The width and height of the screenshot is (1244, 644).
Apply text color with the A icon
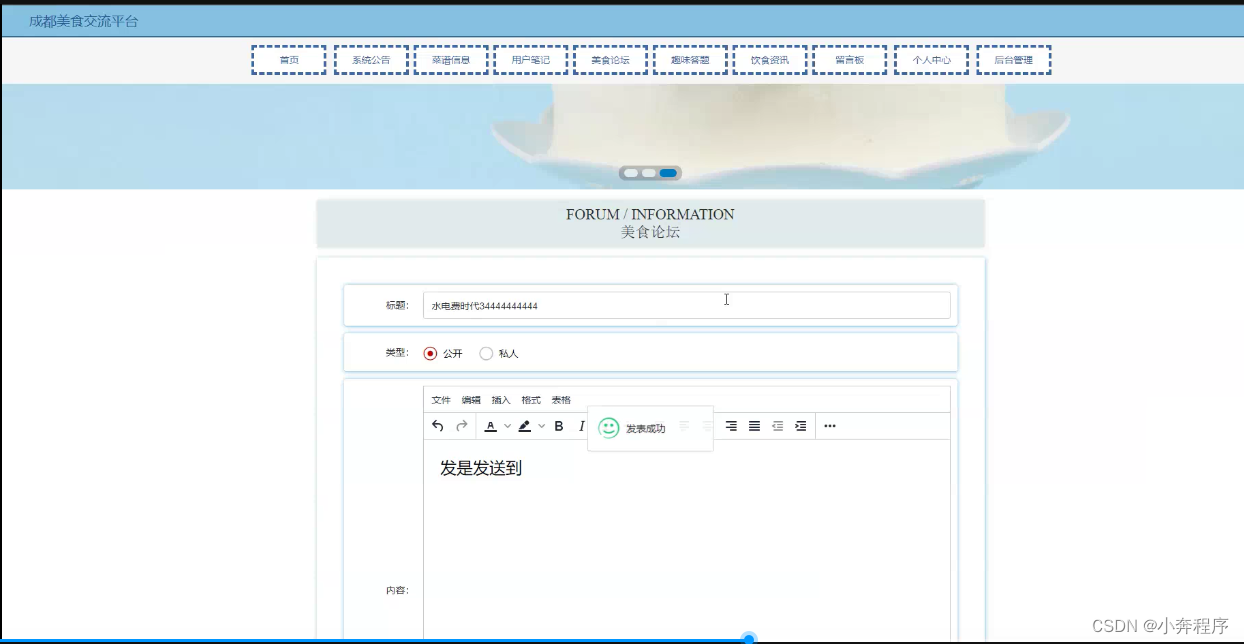(490, 426)
